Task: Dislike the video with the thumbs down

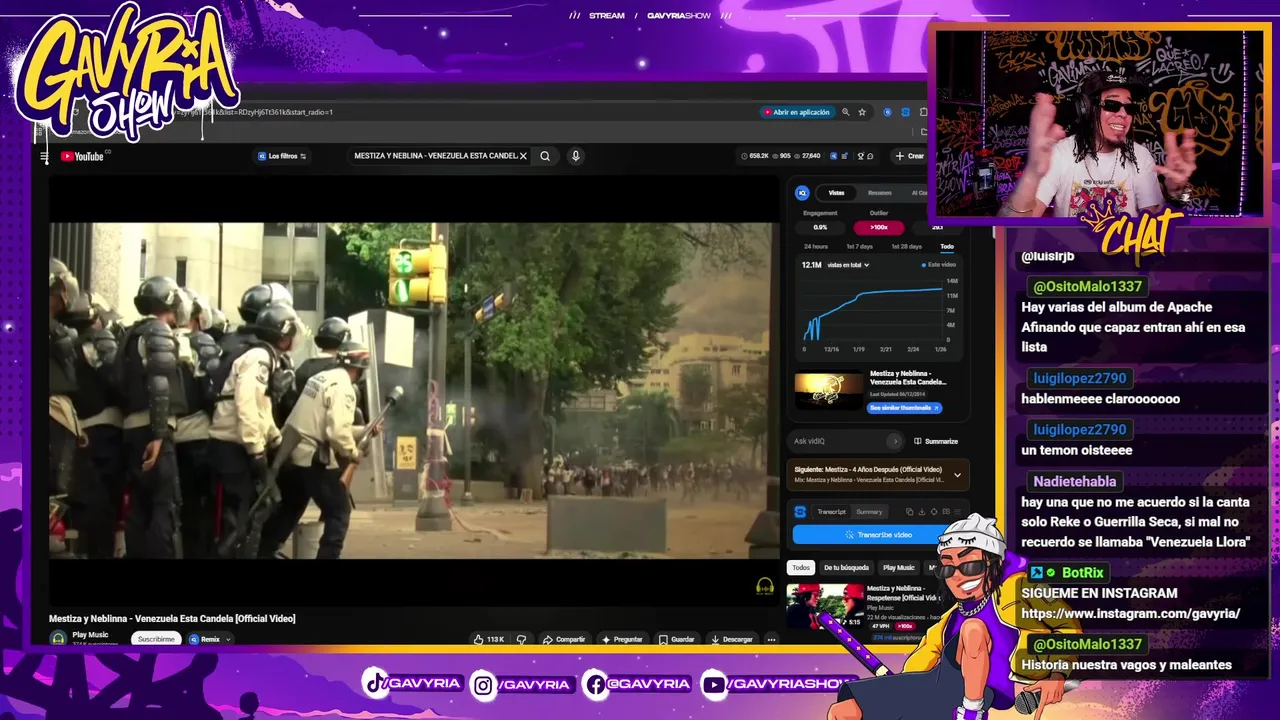Action: tap(521, 639)
